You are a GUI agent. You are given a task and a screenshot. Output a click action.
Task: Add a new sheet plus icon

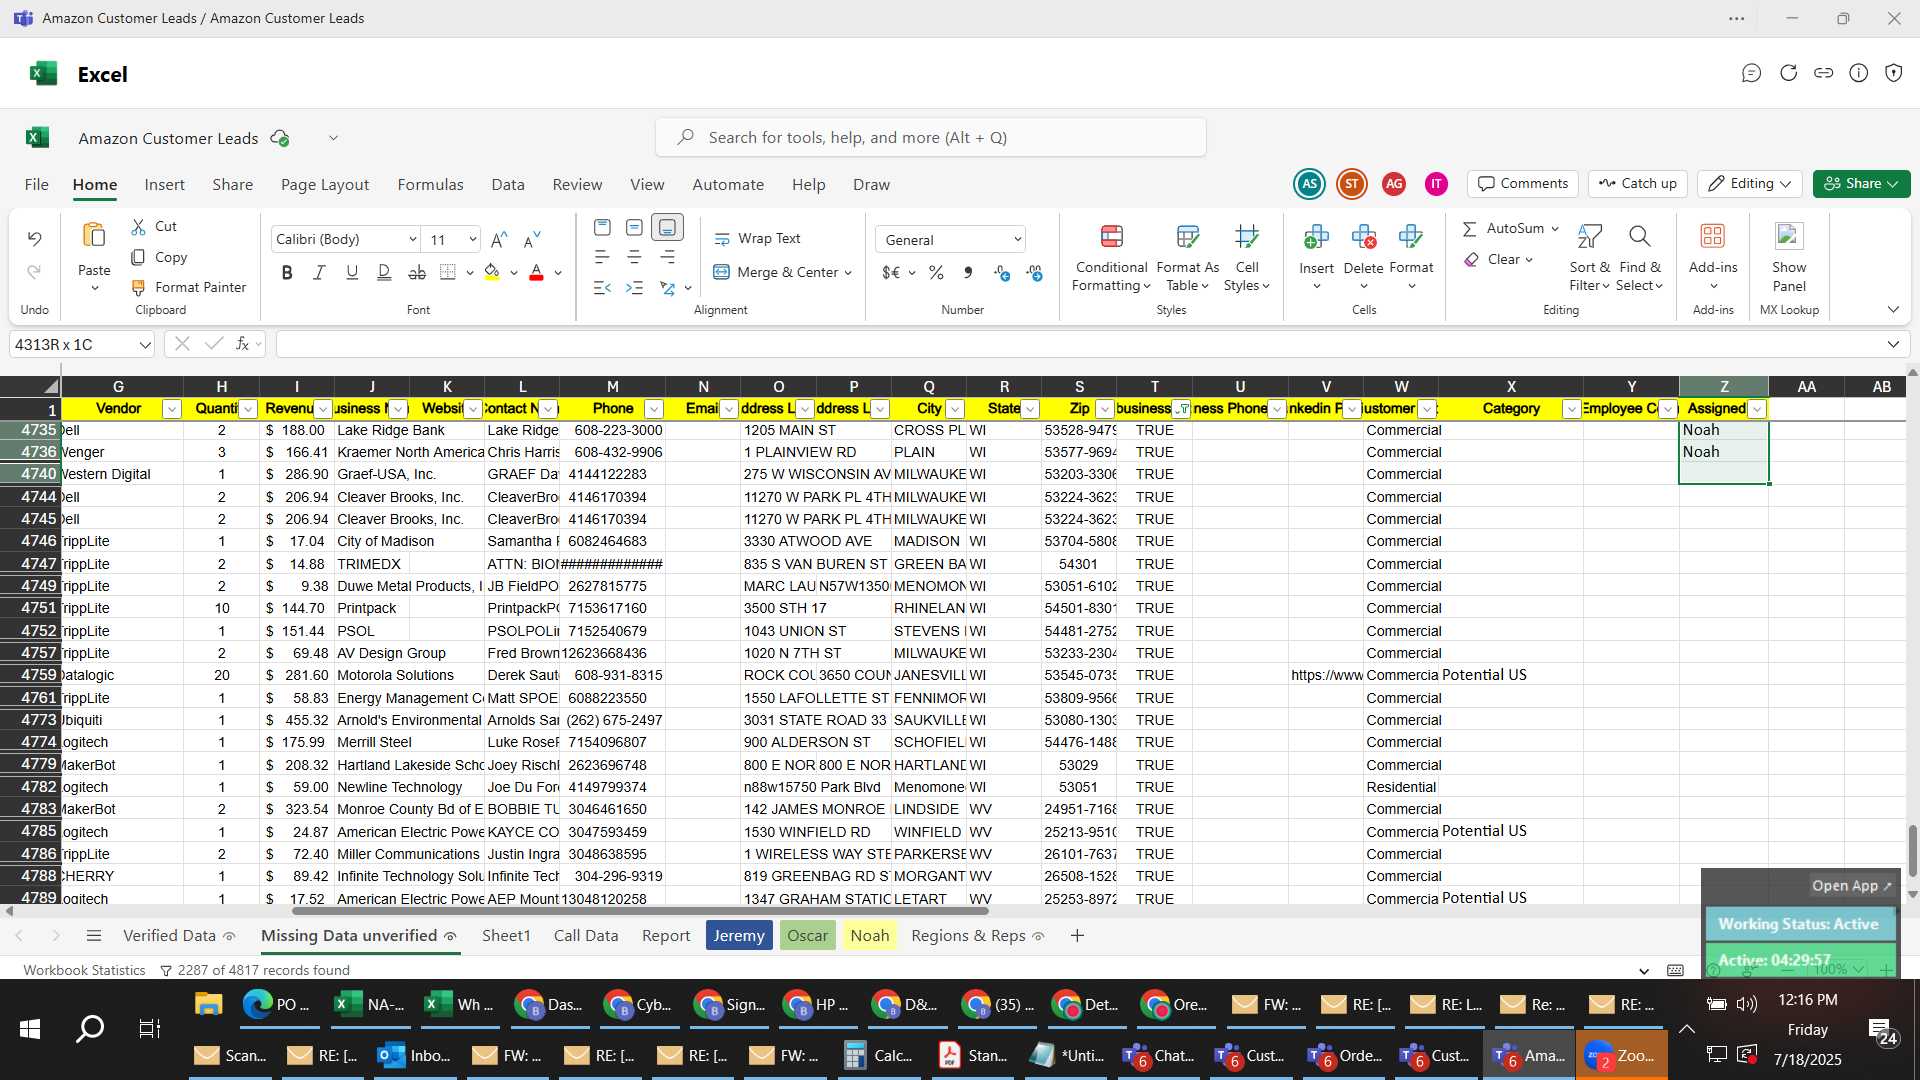1077,936
